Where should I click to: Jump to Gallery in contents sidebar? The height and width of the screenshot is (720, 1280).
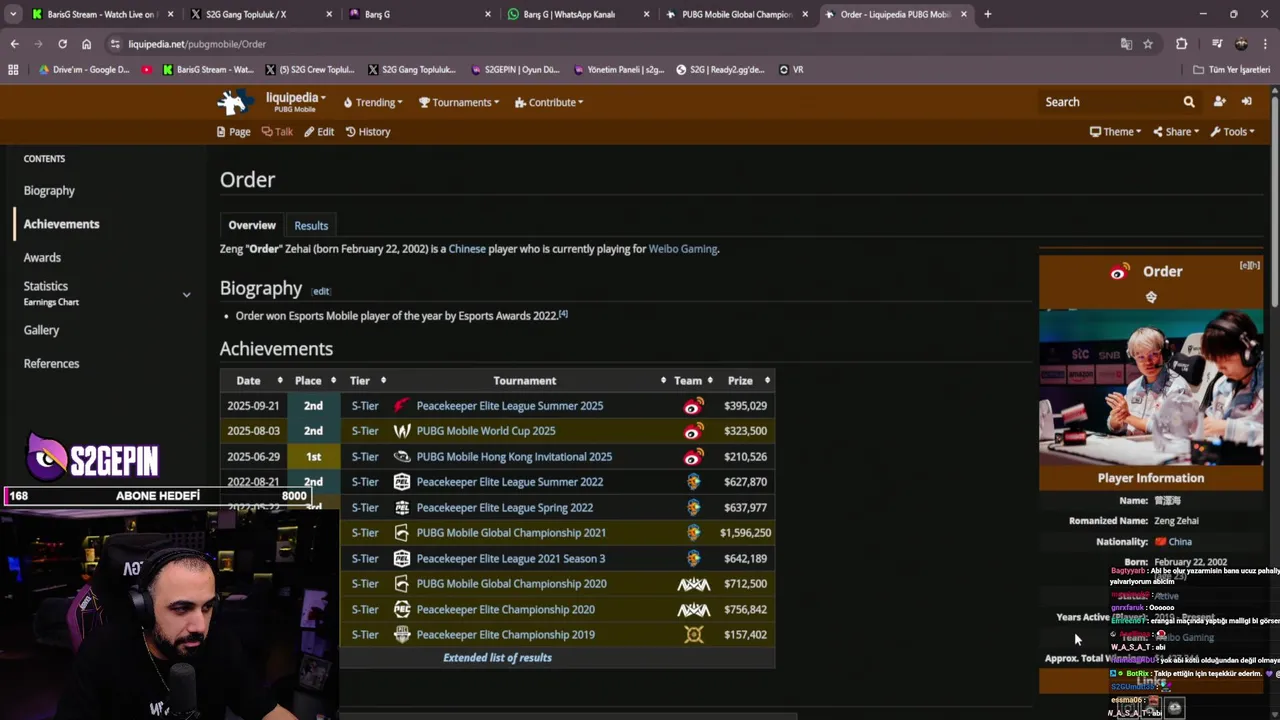point(41,330)
